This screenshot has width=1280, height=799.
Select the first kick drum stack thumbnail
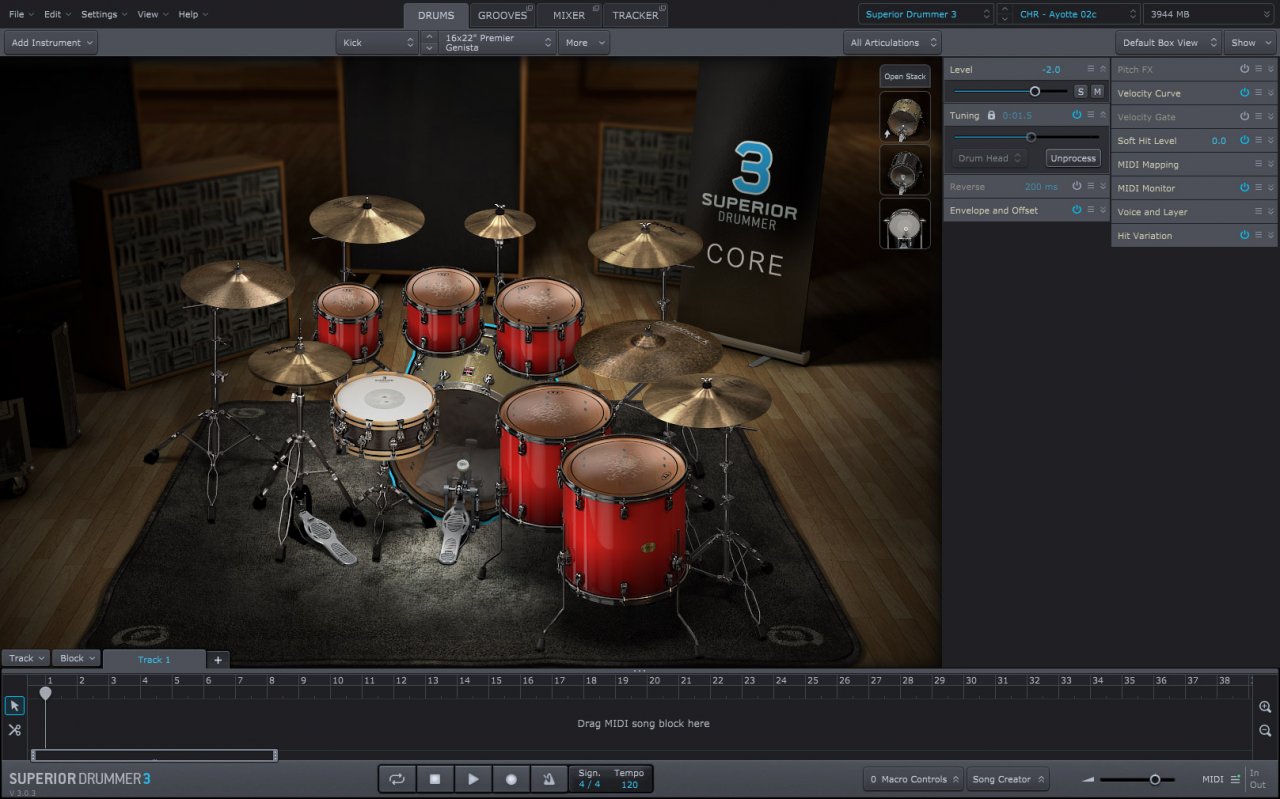tap(905, 117)
